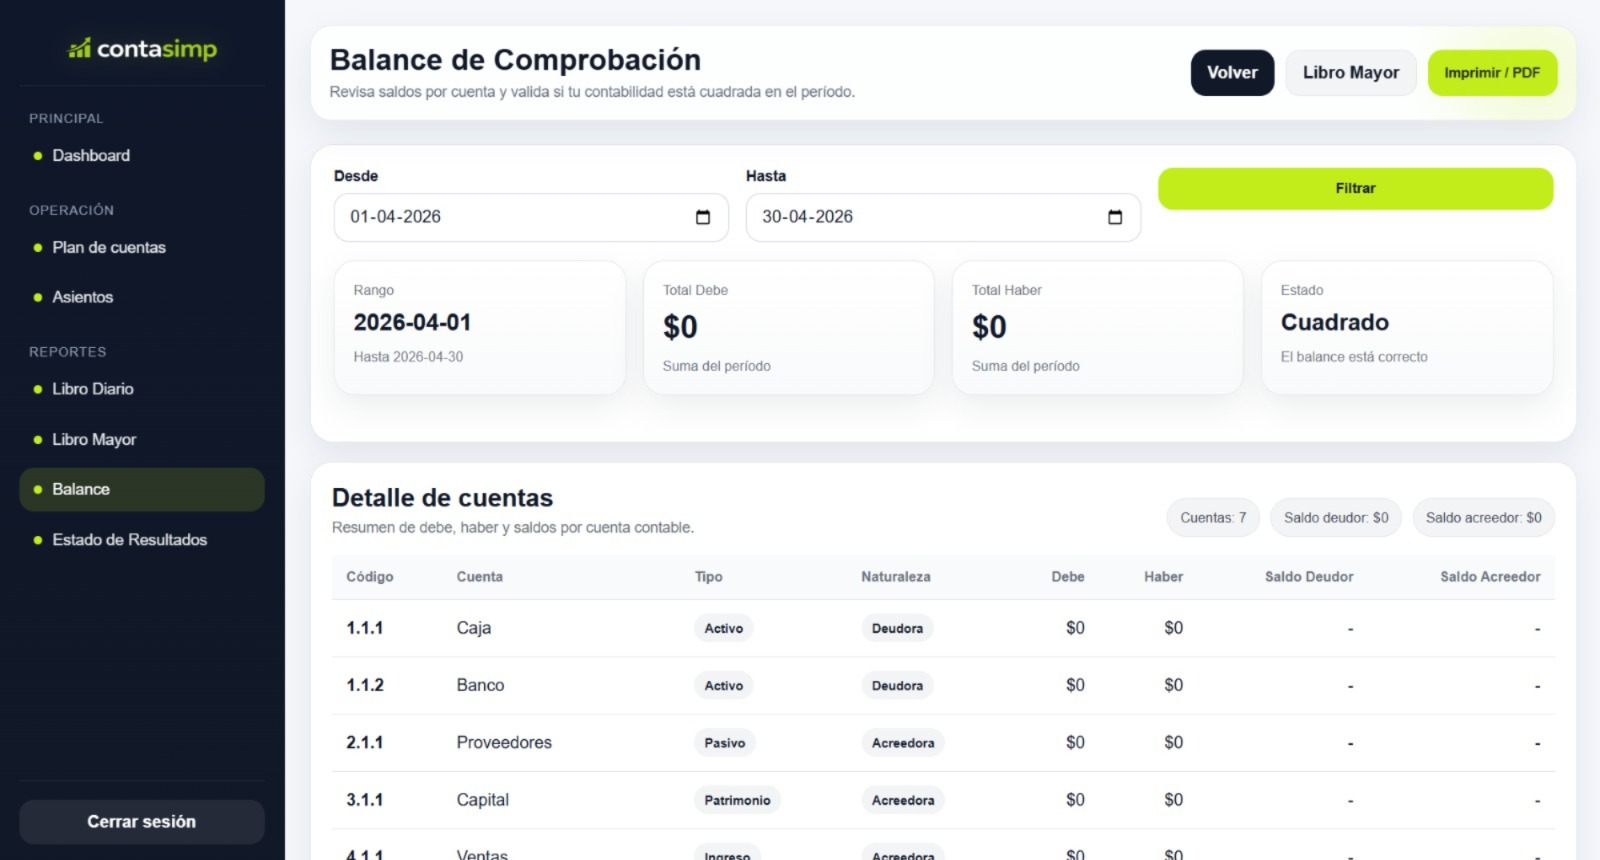Click the contasimp logo icon

tap(79, 48)
